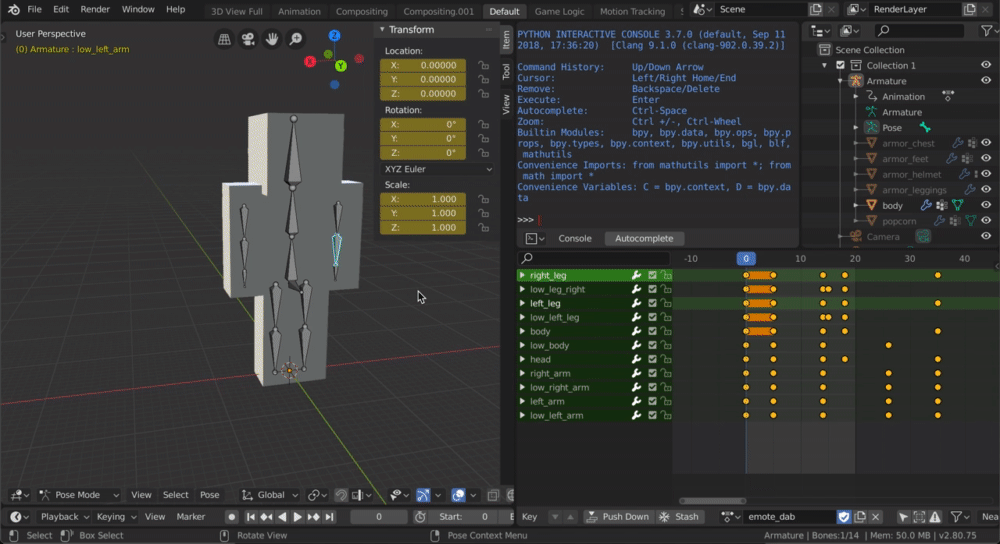Open the Pose Mode dropdown

coord(79,495)
